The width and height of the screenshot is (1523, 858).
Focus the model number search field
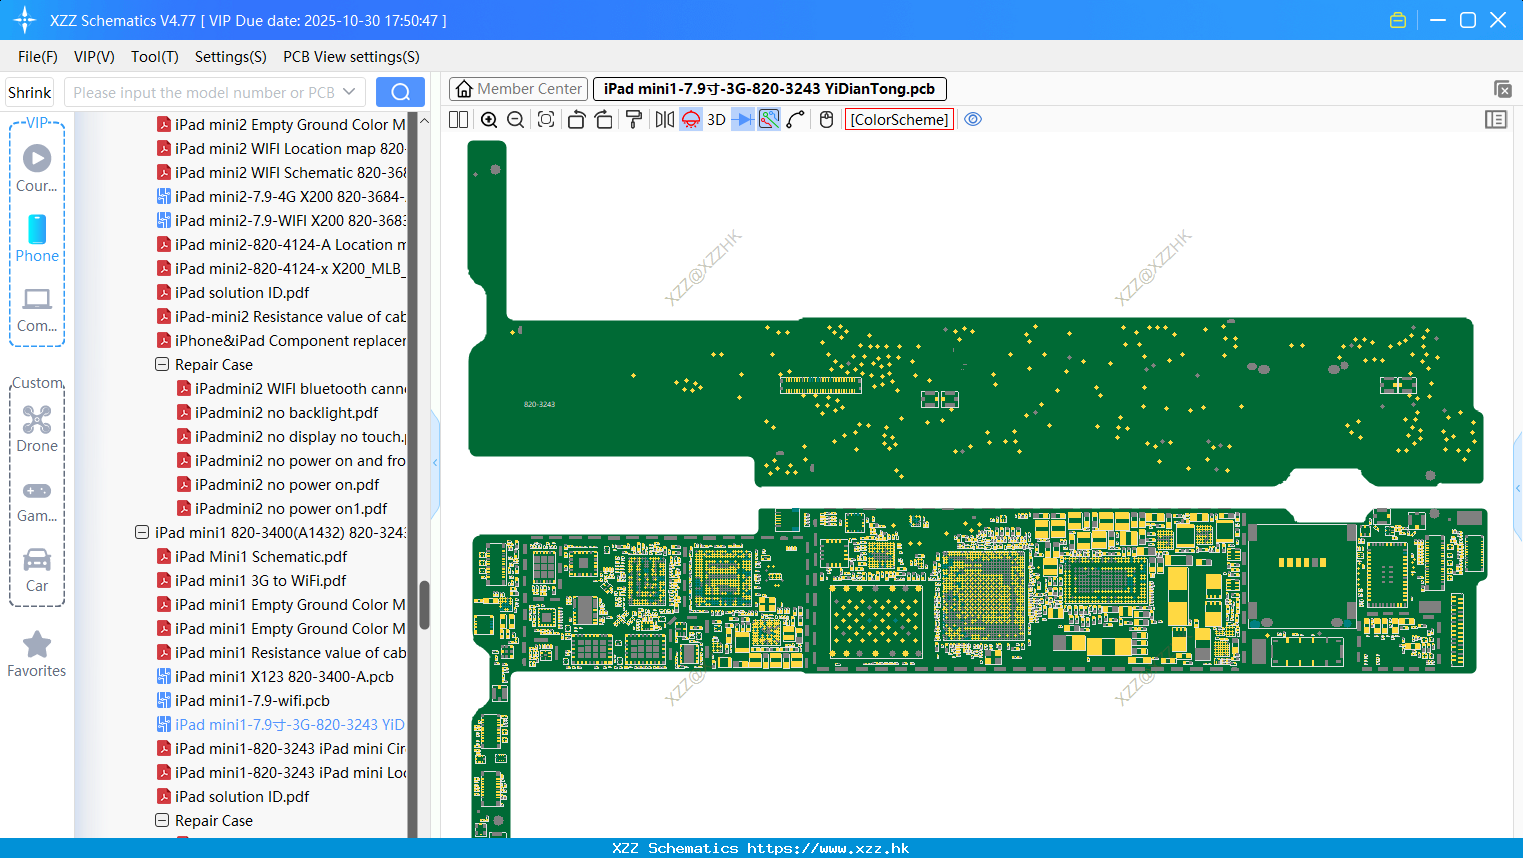pos(203,92)
